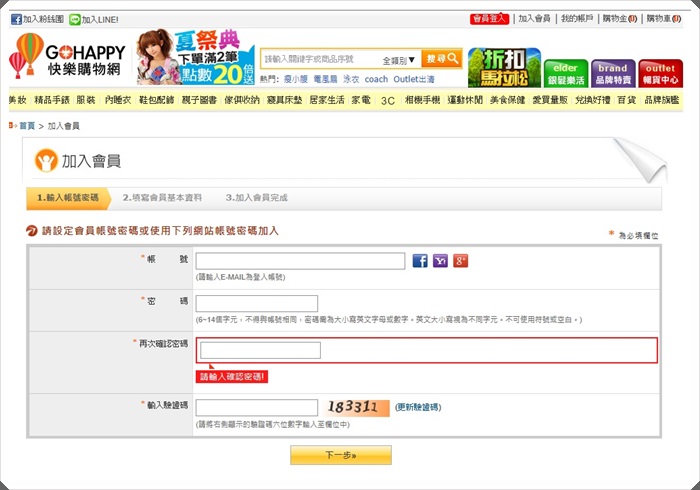Click the Facebook 加入粉絲團 icon

17,19
